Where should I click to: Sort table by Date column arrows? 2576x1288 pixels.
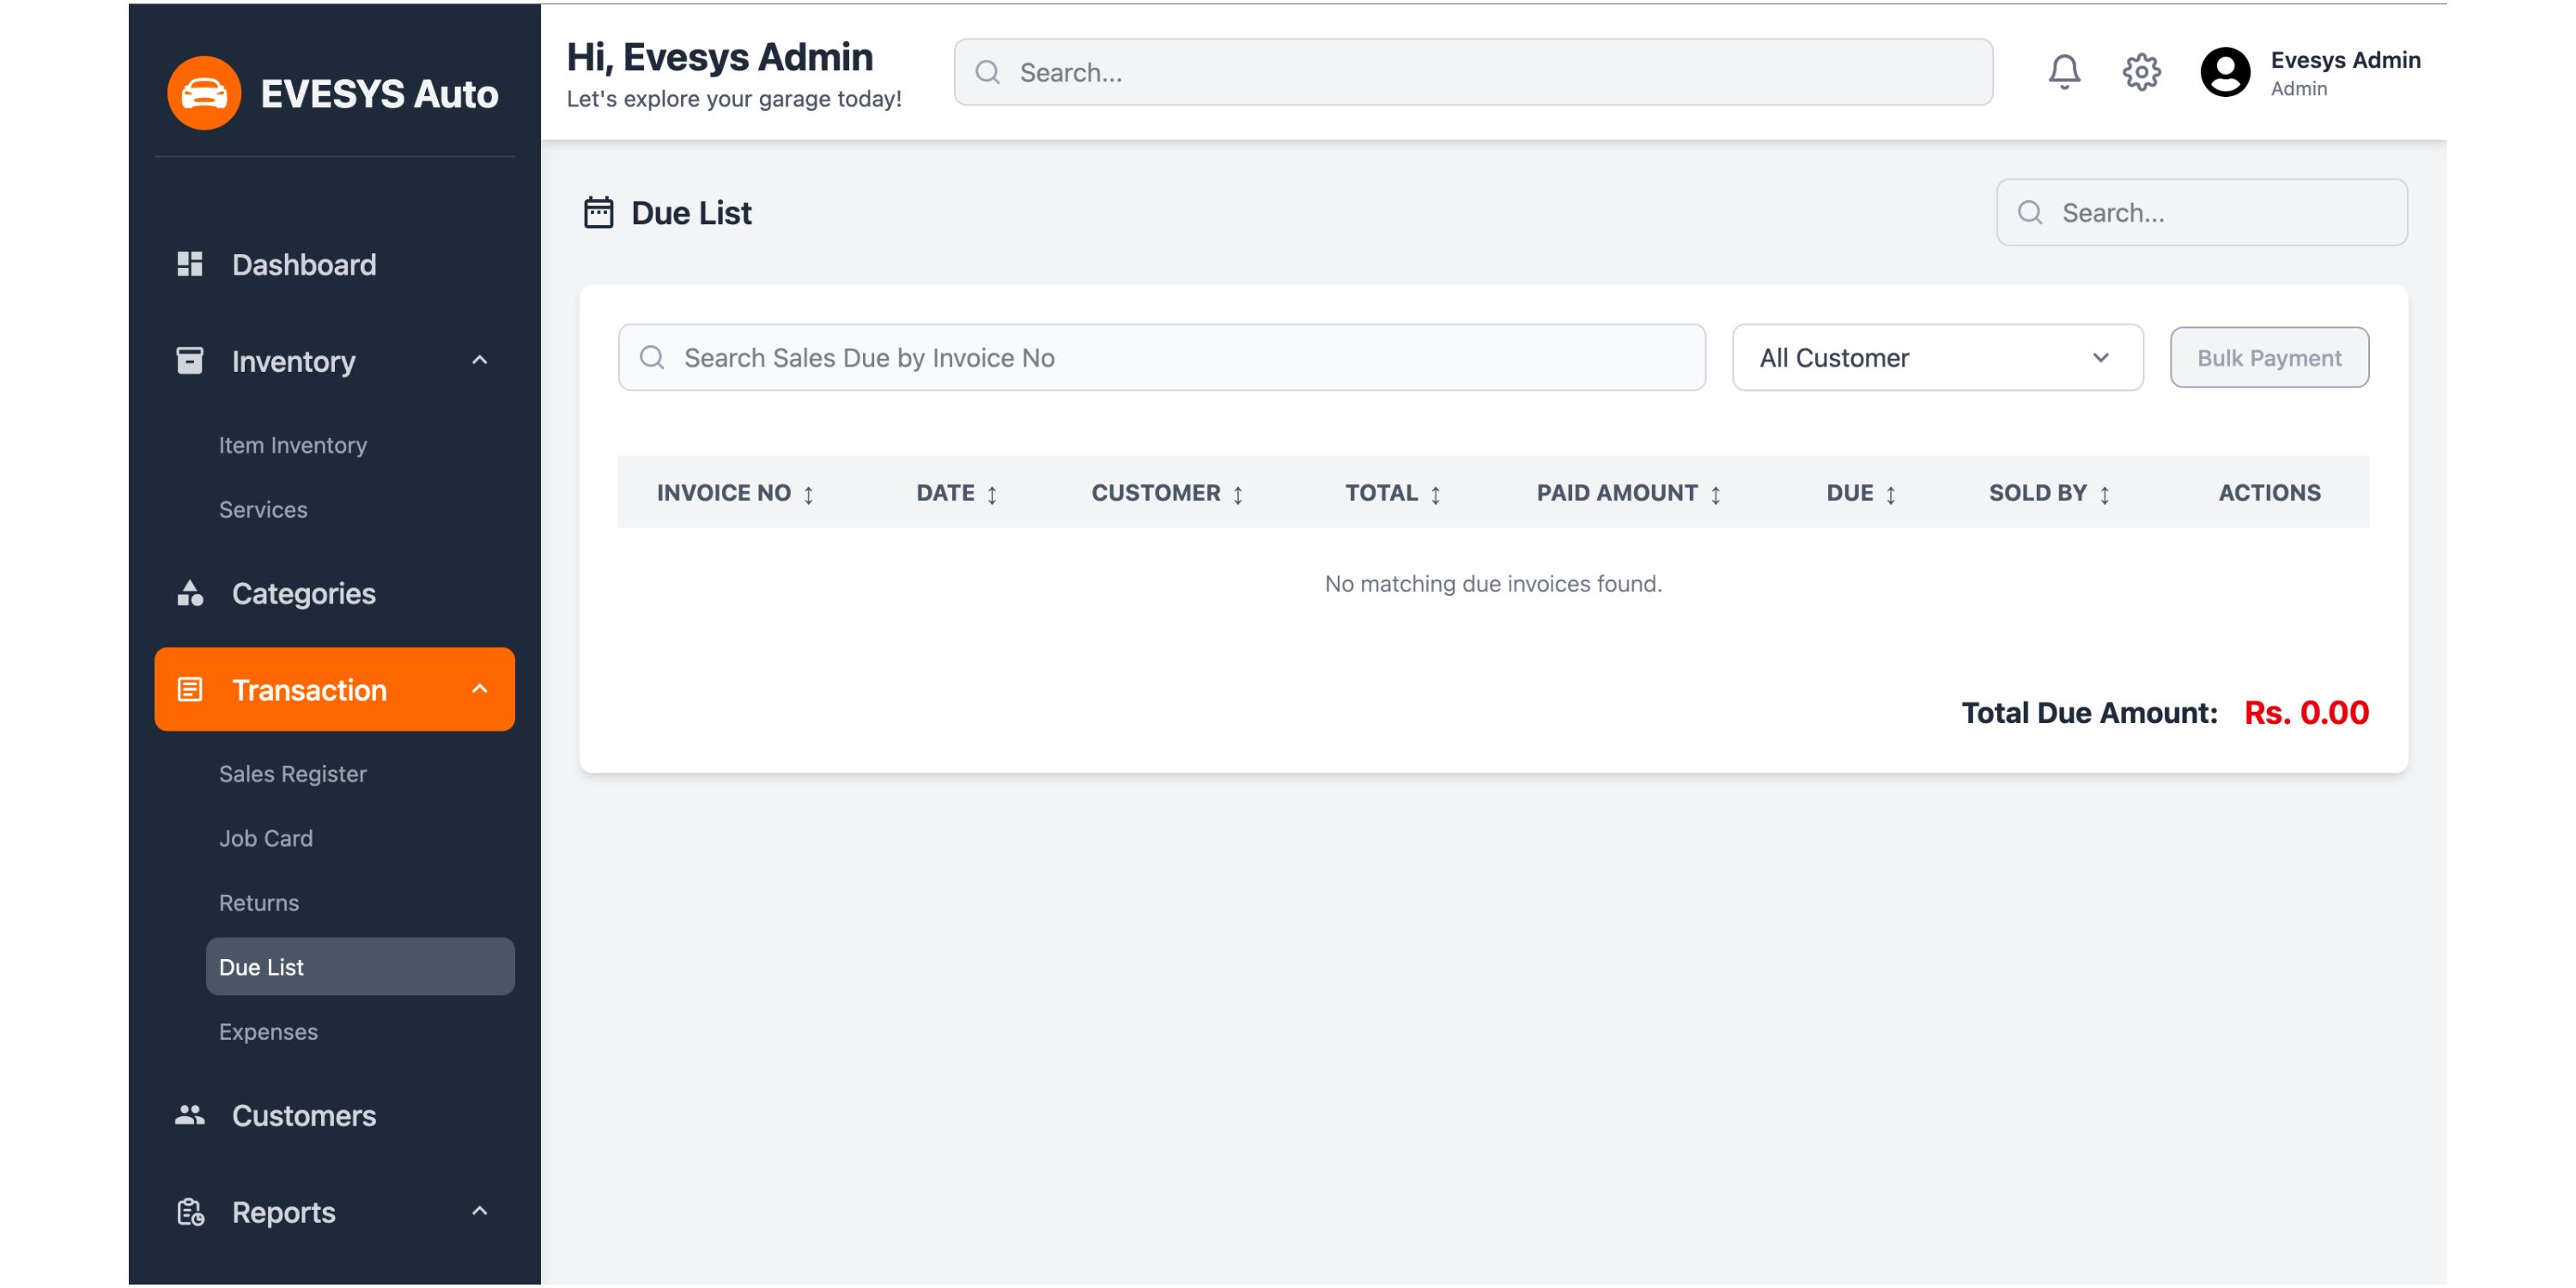[x=992, y=494]
